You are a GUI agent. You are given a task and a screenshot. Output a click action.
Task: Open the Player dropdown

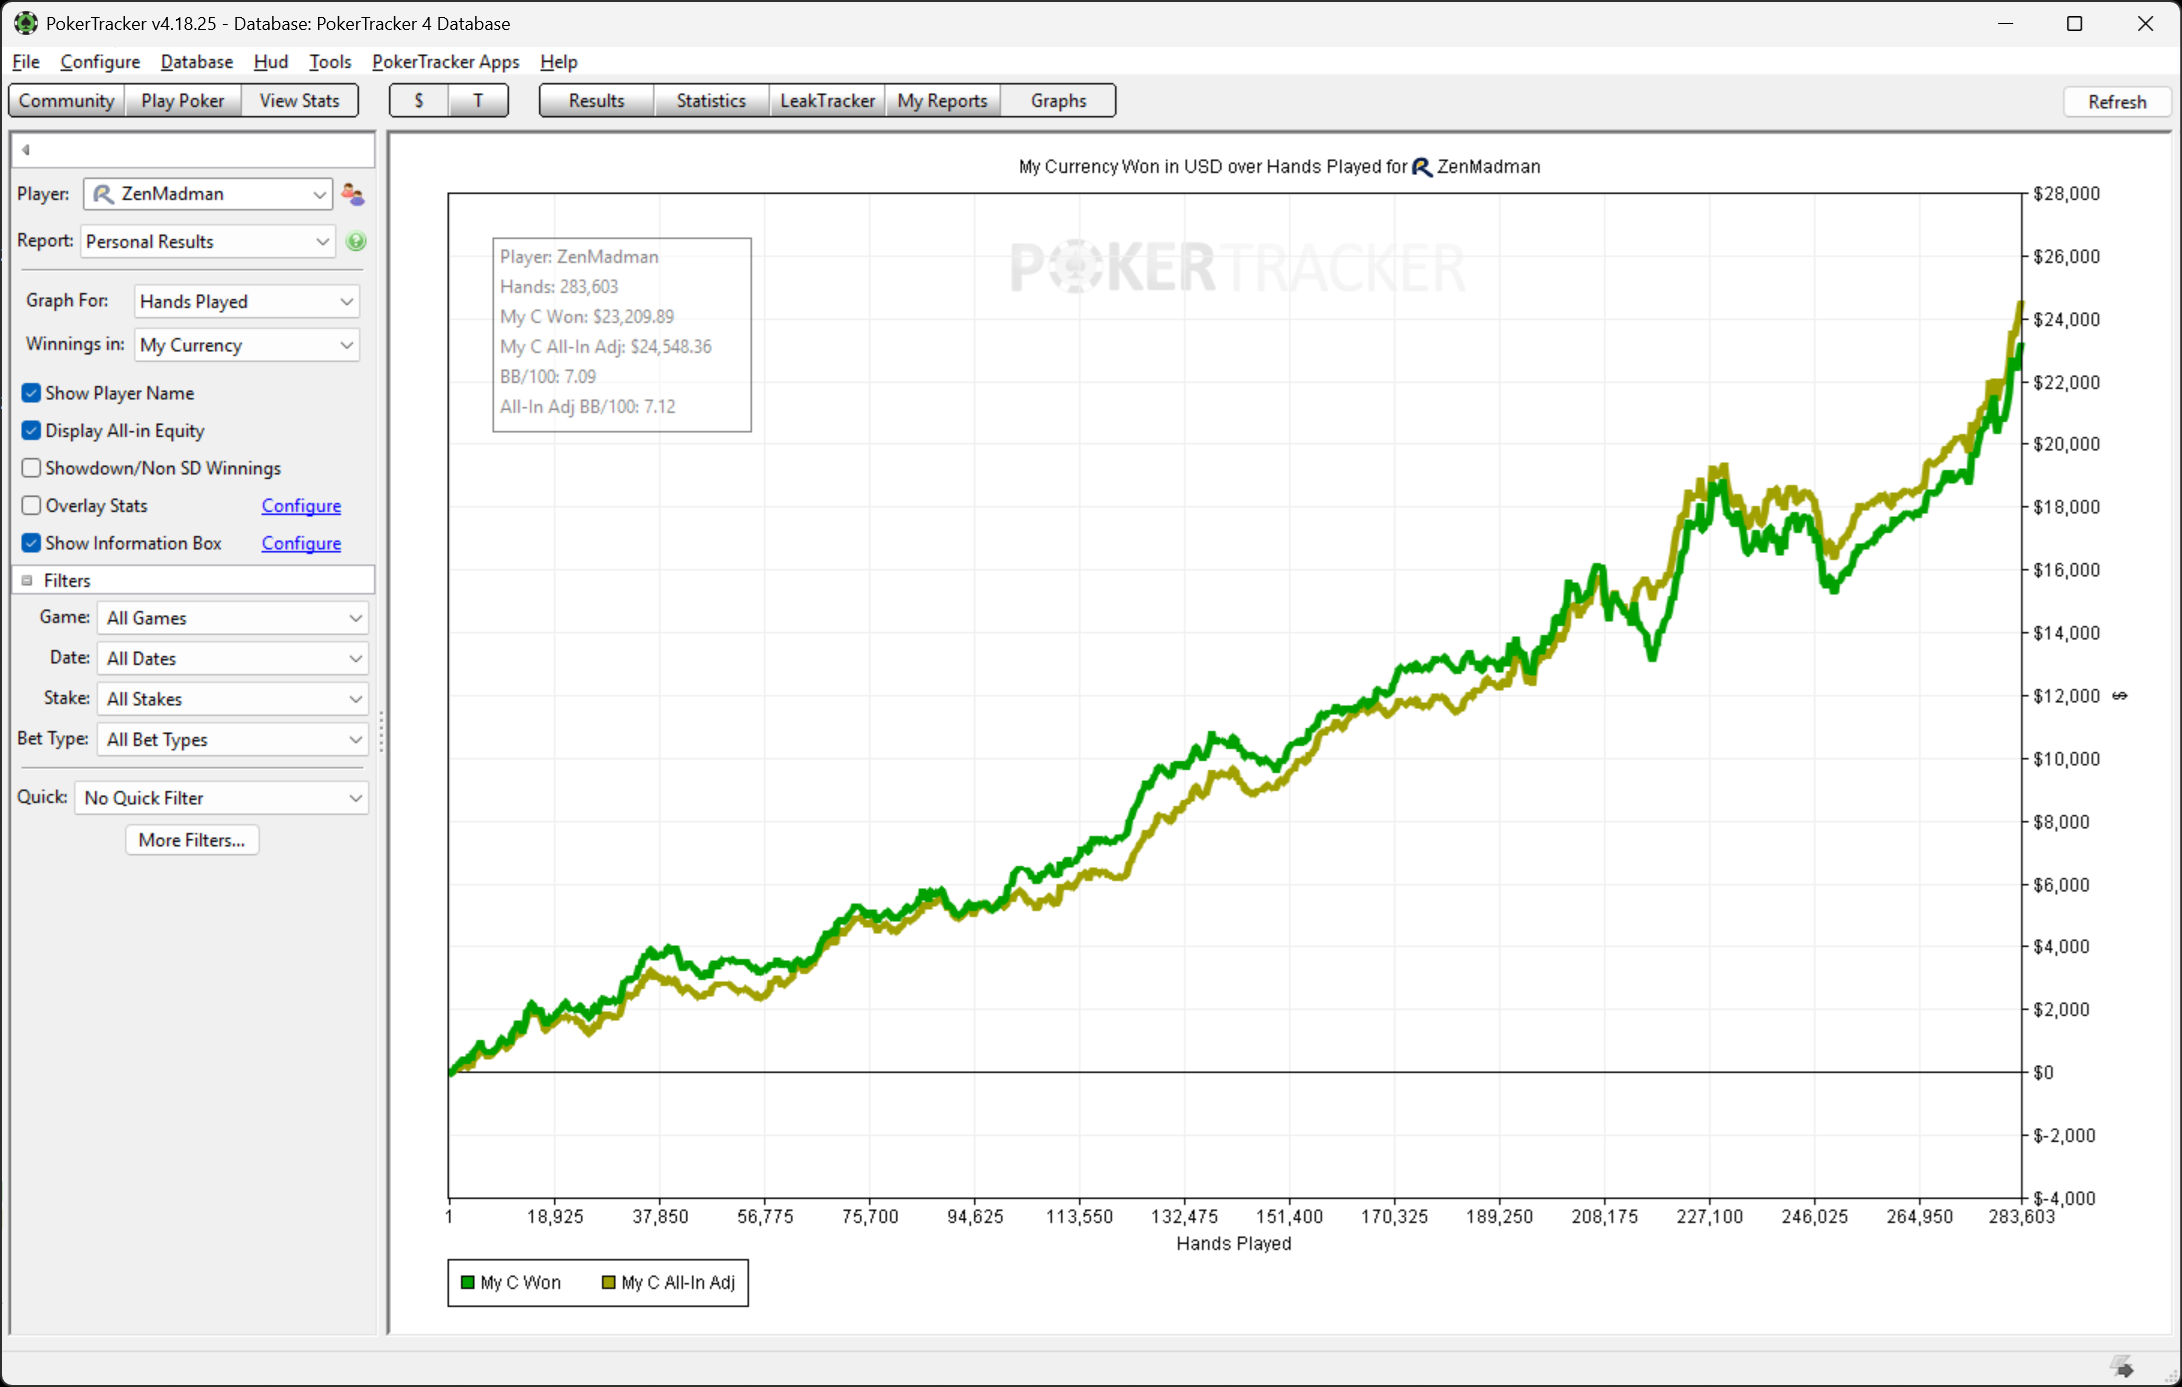[x=207, y=194]
